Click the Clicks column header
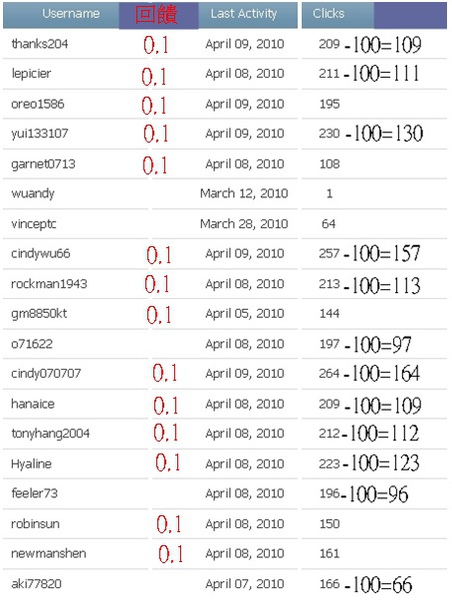 (328, 14)
